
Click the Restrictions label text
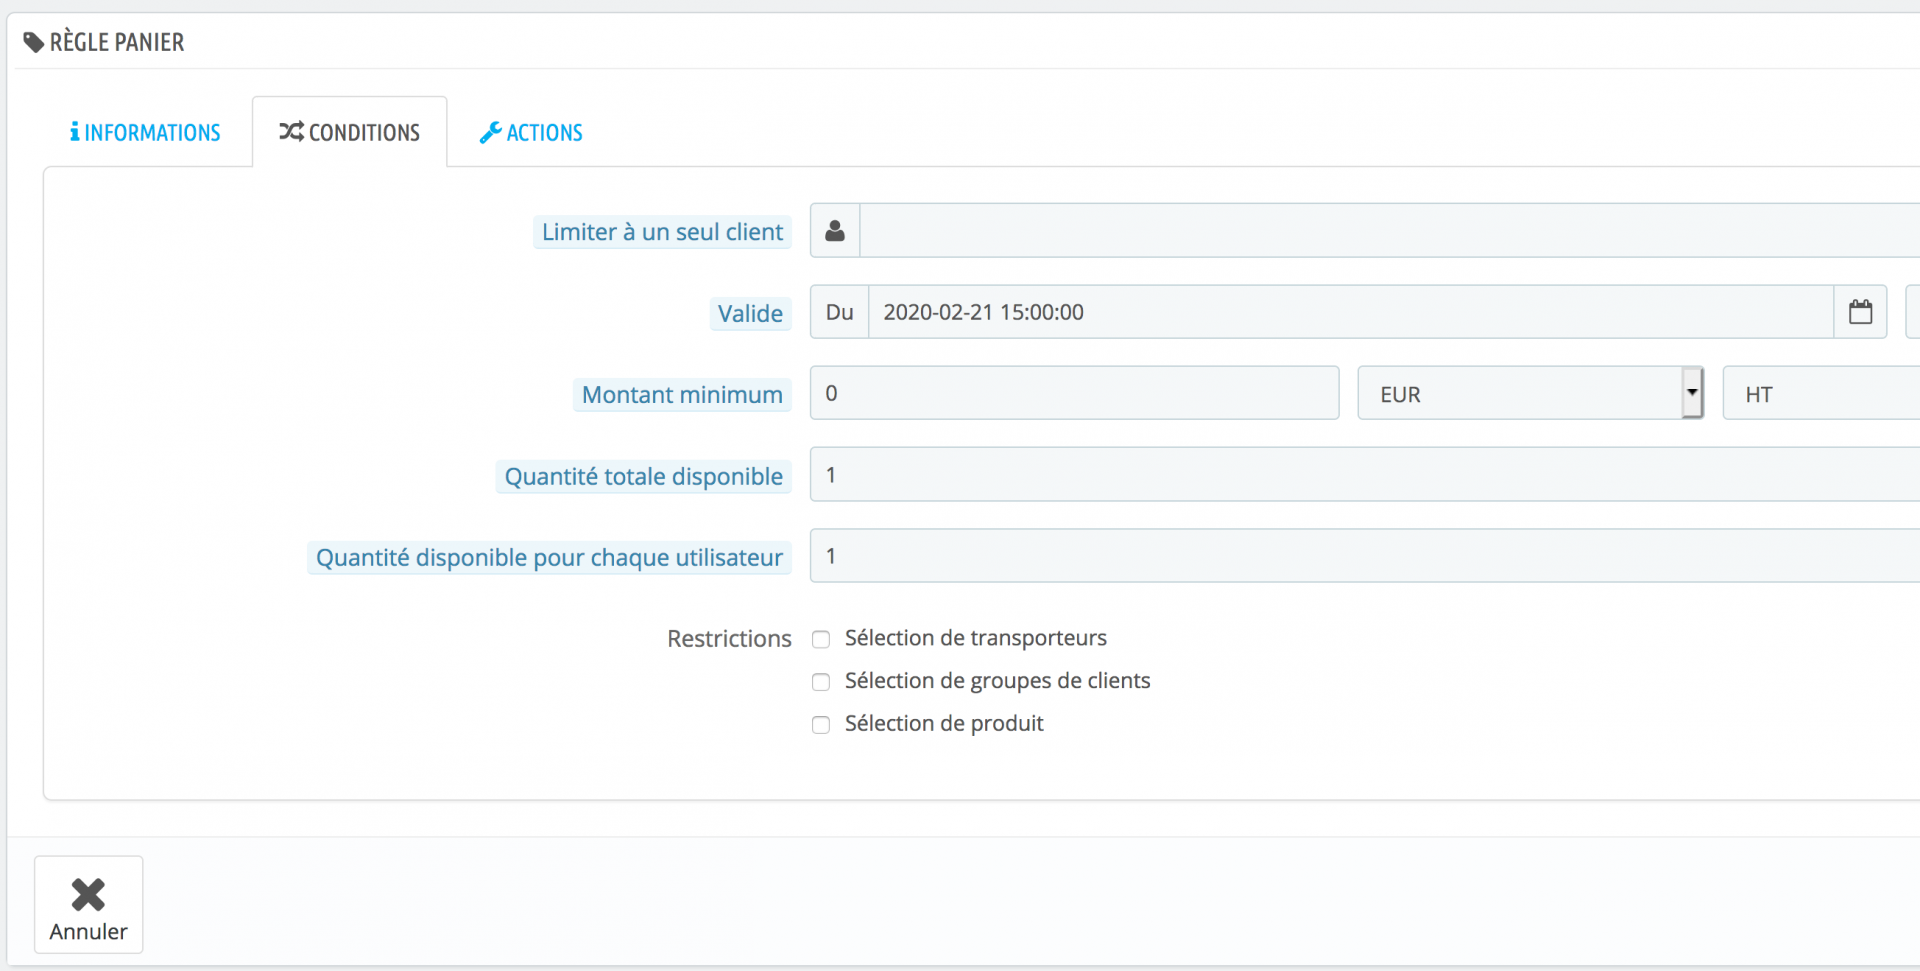[729, 638]
